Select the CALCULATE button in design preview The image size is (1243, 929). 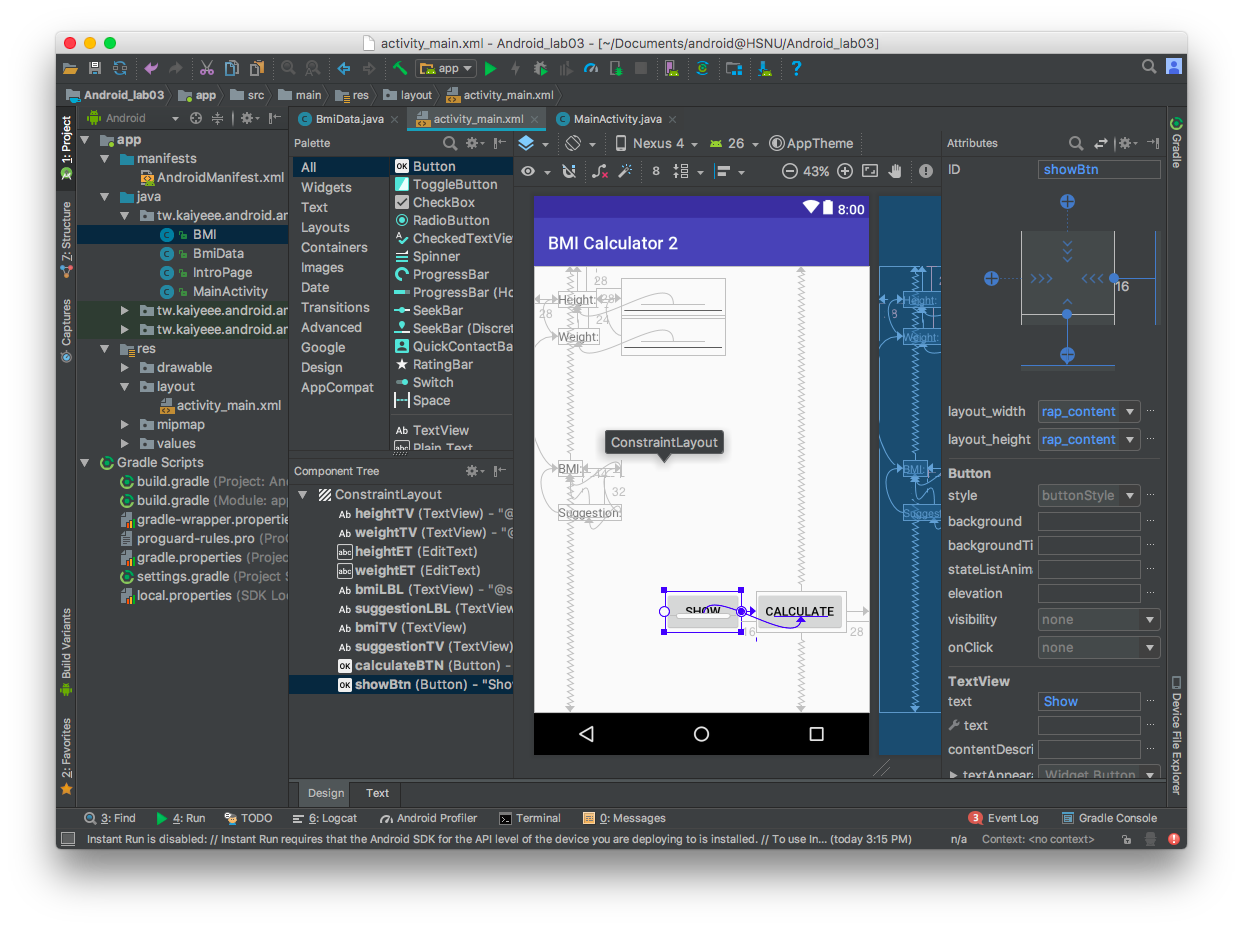tap(799, 611)
